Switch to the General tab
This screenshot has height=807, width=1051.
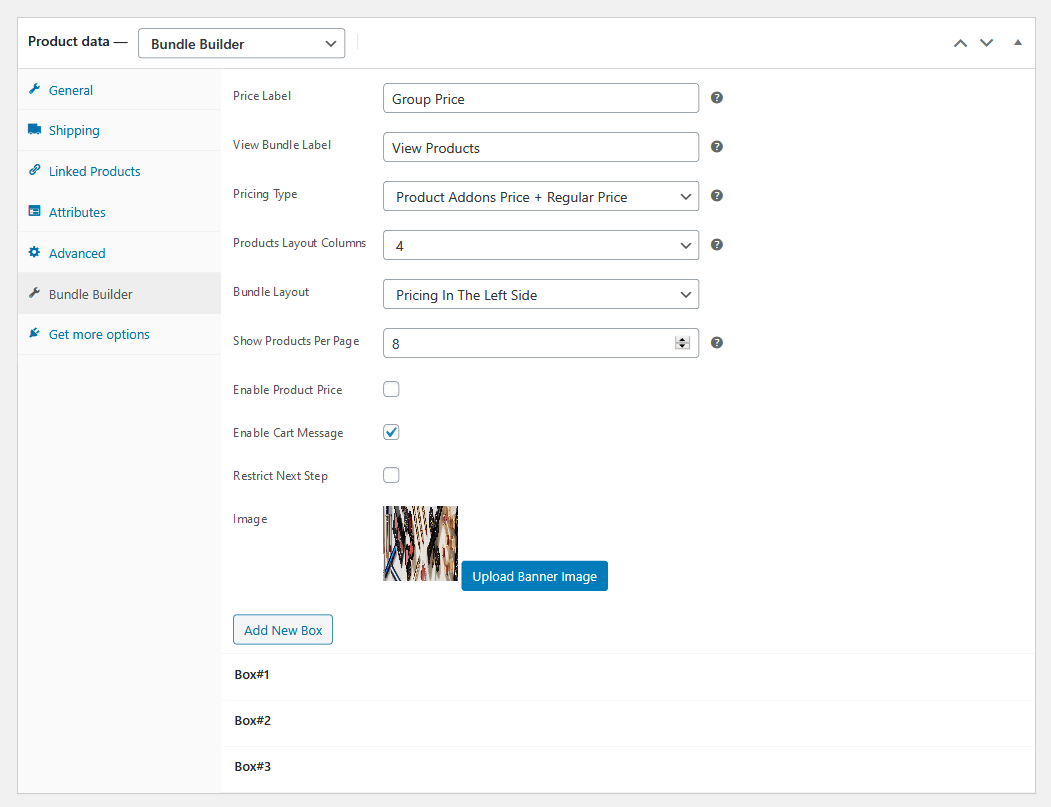[x=68, y=90]
